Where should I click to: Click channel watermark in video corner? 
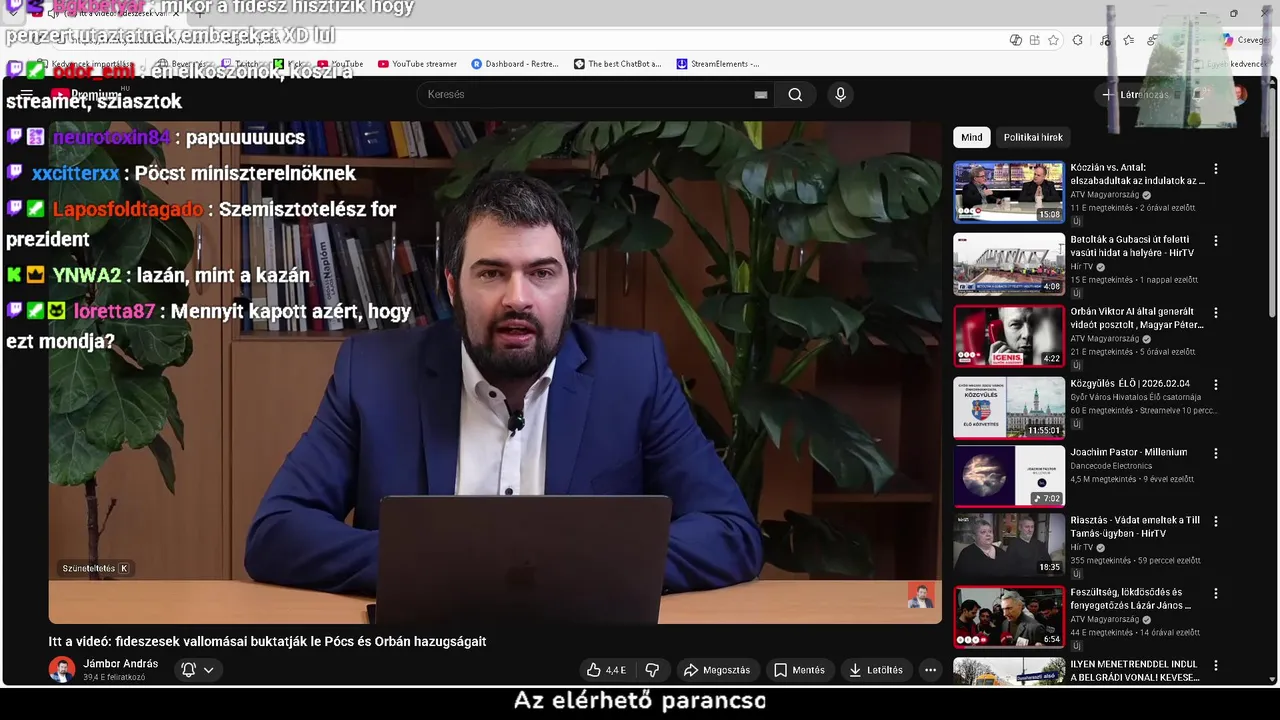pos(920,596)
